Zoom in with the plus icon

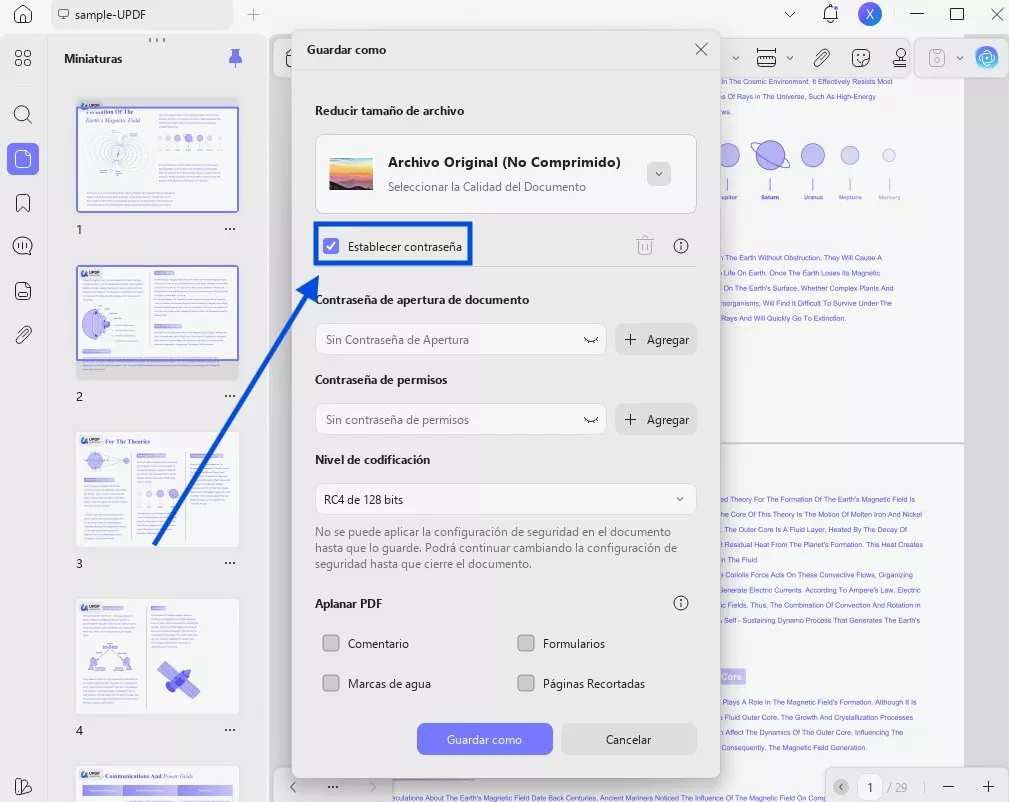click(x=988, y=787)
